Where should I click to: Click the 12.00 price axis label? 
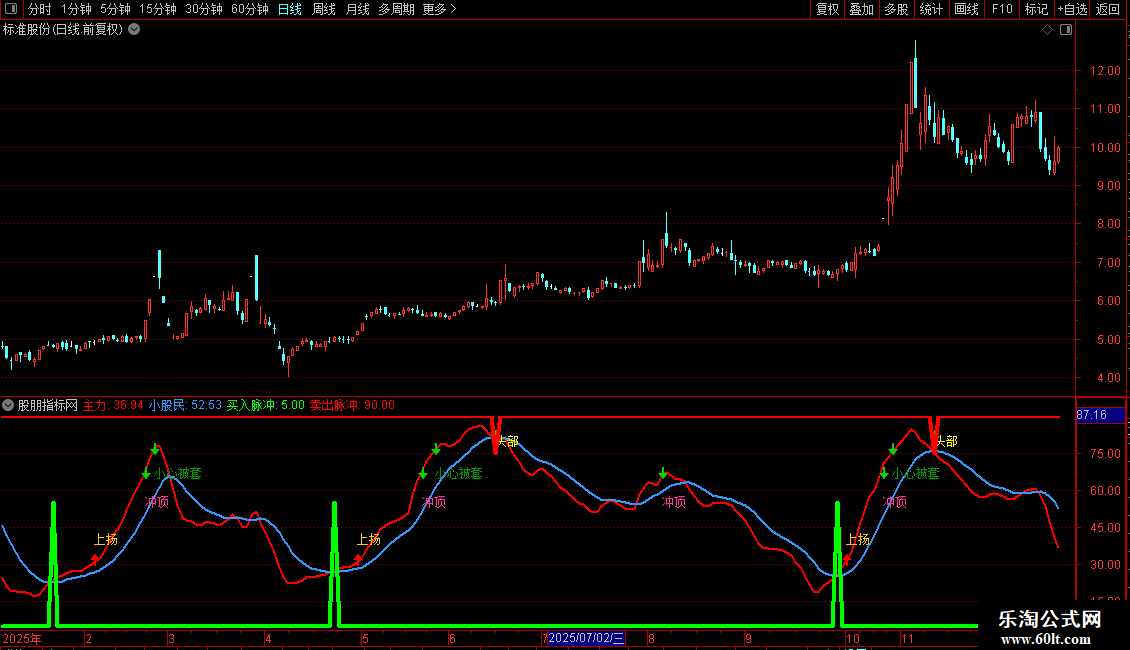point(1105,71)
